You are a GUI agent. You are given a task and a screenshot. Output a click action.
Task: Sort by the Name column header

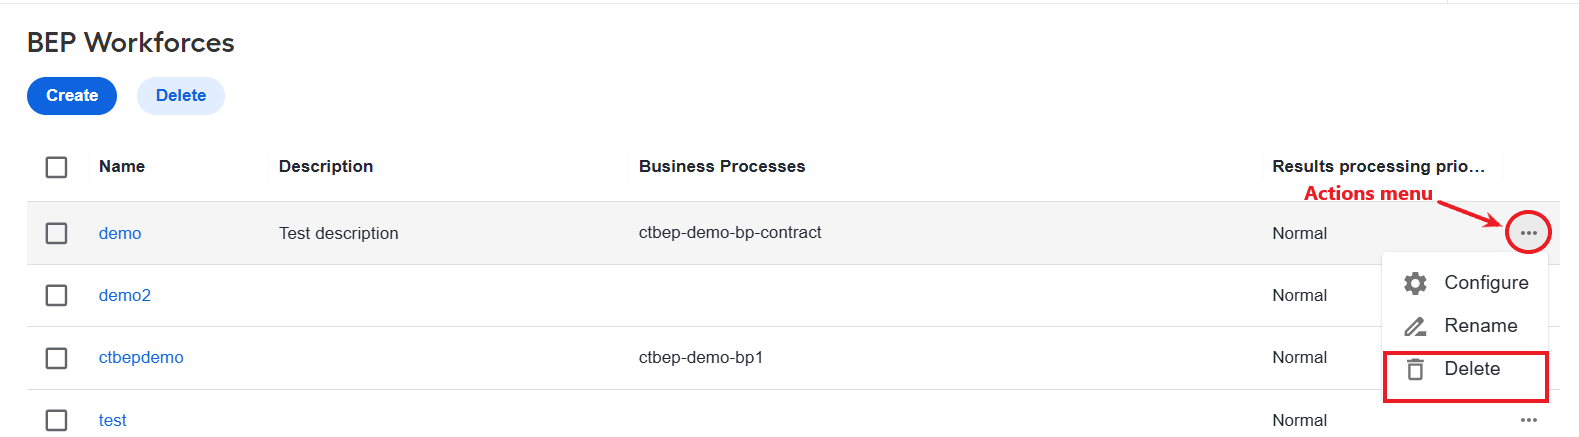click(122, 166)
